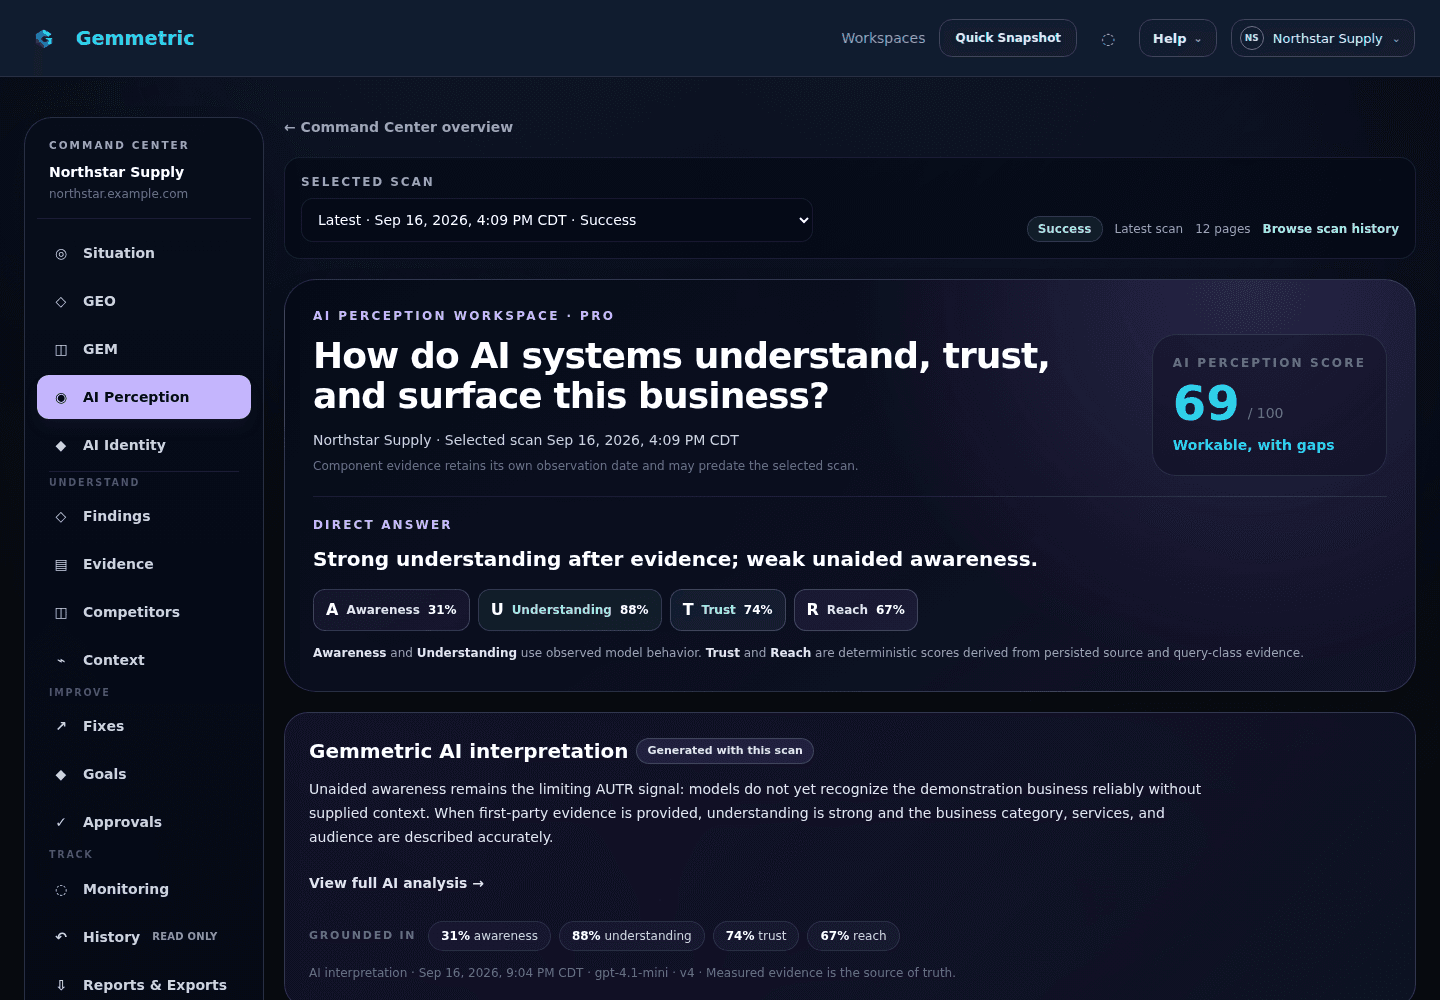
Task: Select Competitors in the sidebar
Action: pyautogui.click(x=144, y=612)
